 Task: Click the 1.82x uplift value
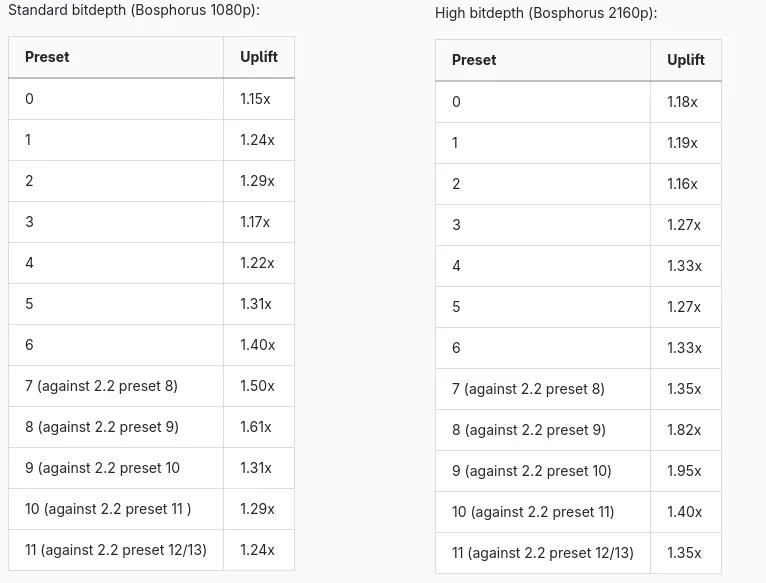[684, 430]
